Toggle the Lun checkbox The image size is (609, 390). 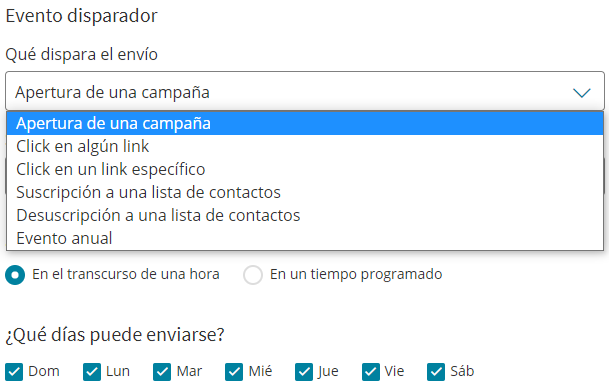(92, 372)
